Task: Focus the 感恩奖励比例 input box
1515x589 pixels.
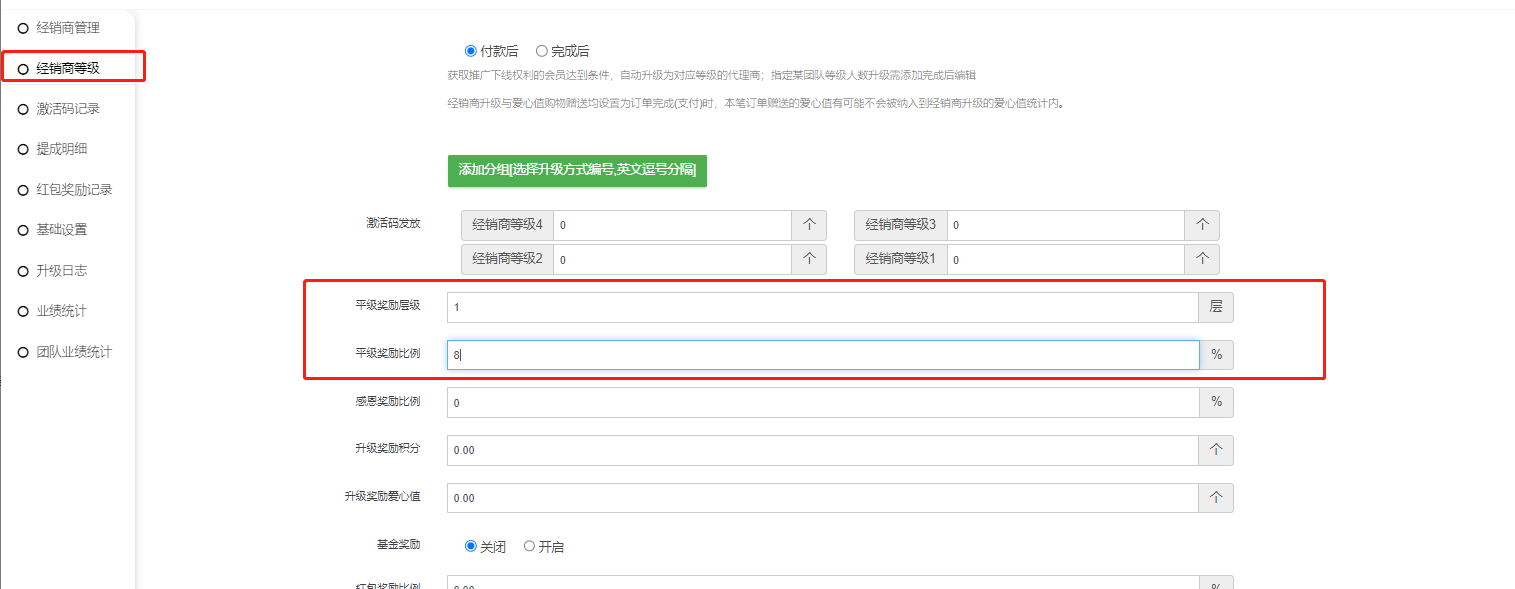Action: tap(822, 402)
